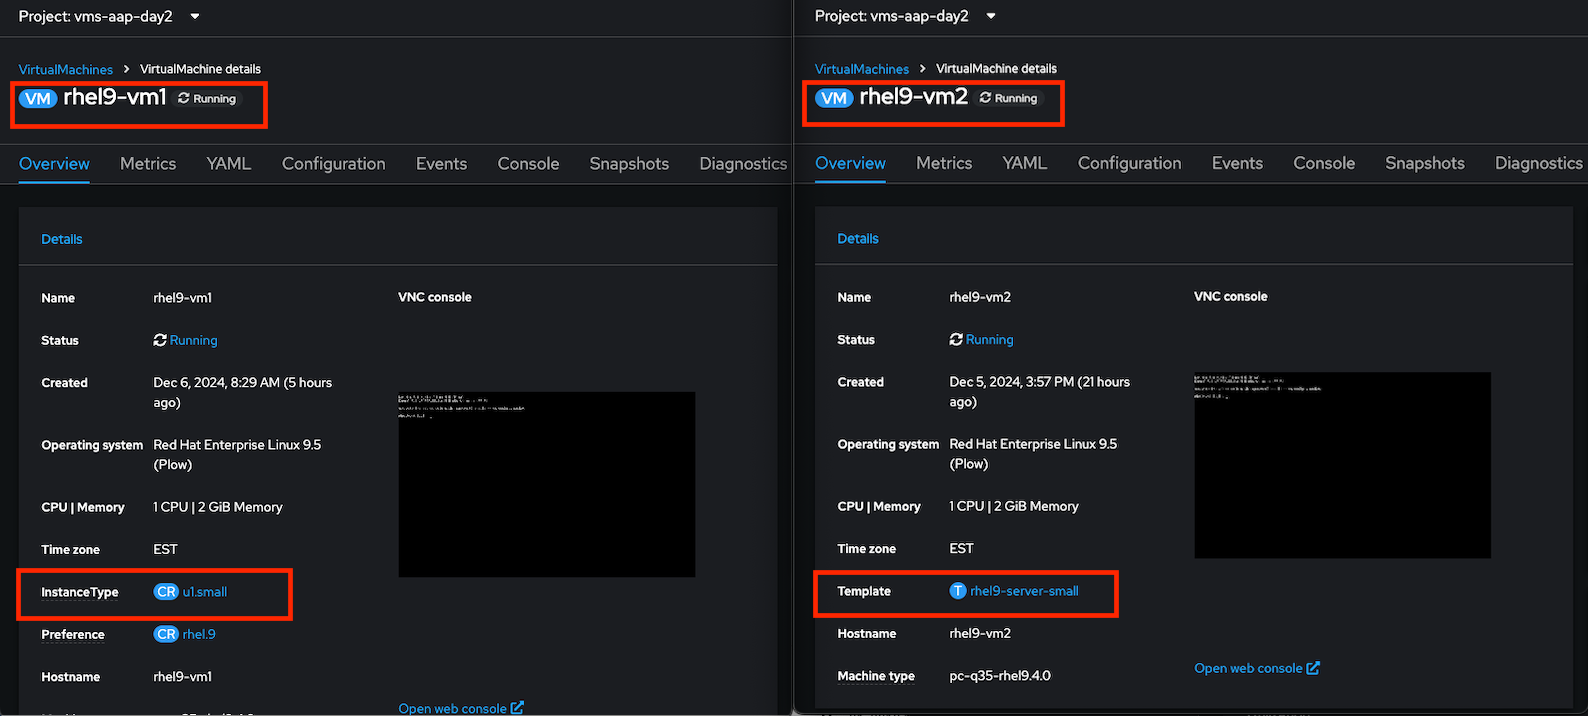The height and width of the screenshot is (716, 1588).
Task: Click CR badge icon next to rhel.9
Action: tap(166, 634)
